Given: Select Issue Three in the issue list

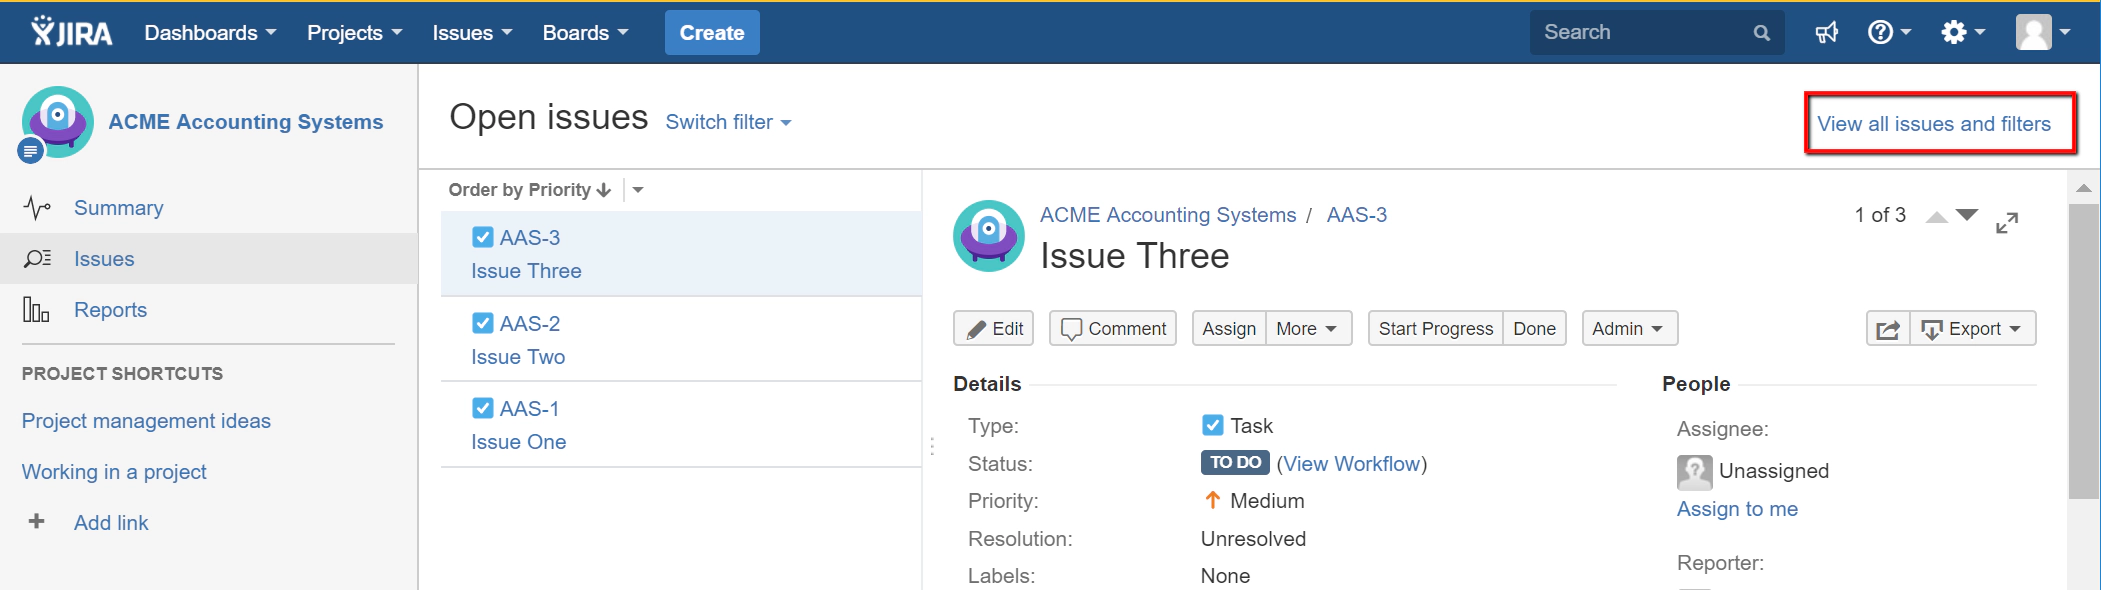Looking at the screenshot, I should point(681,254).
